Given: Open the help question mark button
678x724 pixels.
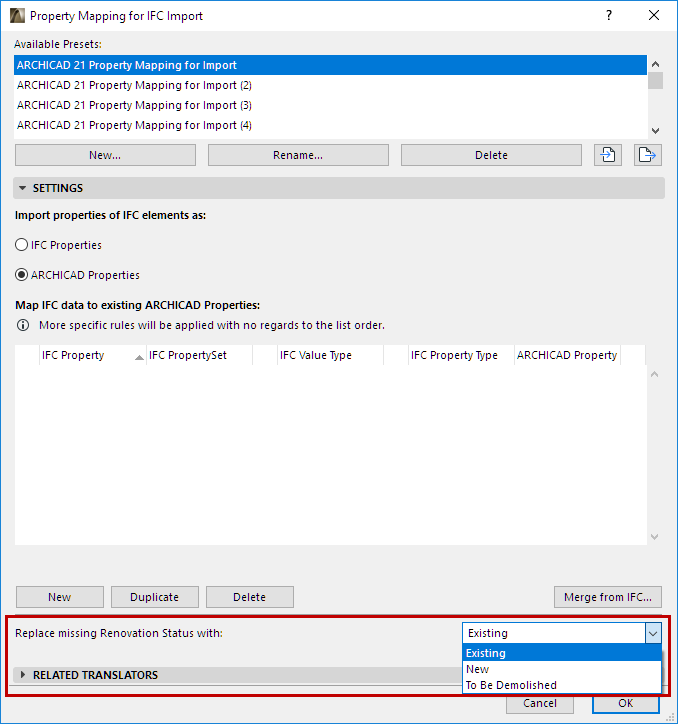Looking at the screenshot, I should point(609,15).
